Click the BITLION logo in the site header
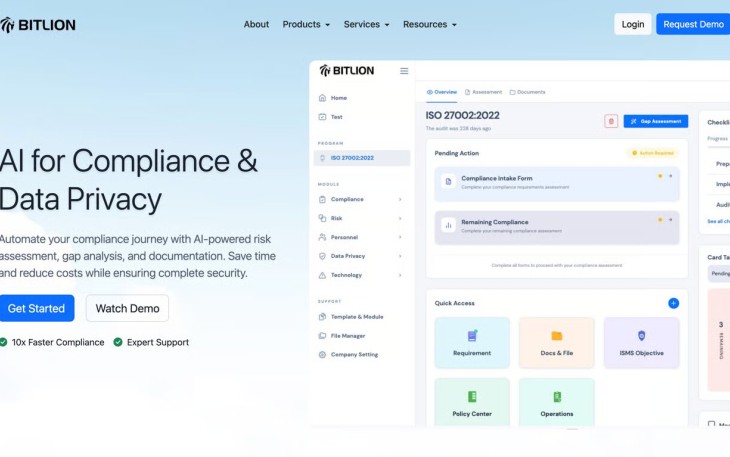The image size is (730, 457). point(38,25)
